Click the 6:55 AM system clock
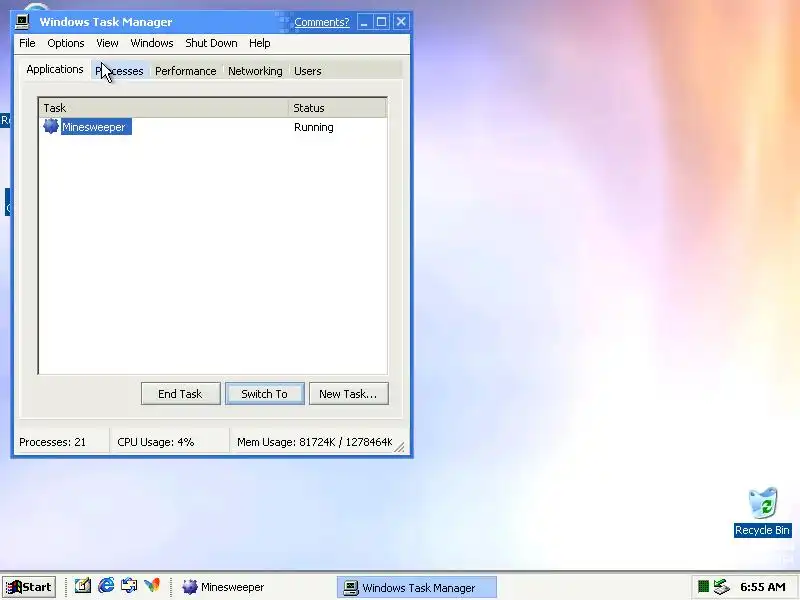The height and width of the screenshot is (600, 800). [763, 587]
